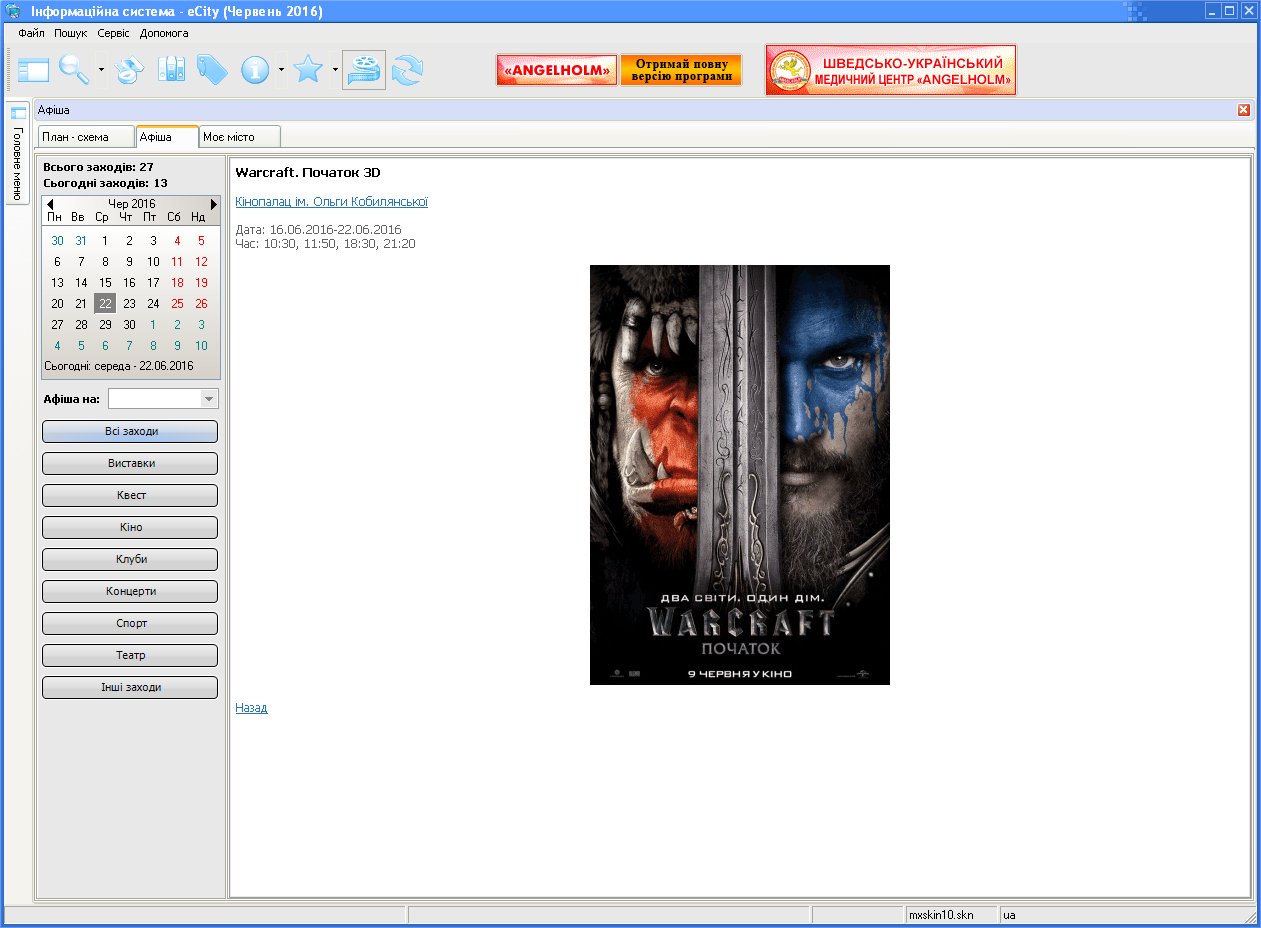Image resolution: width=1261 pixels, height=928 pixels.
Task: Open the Сервіс menu
Action: tap(113, 33)
